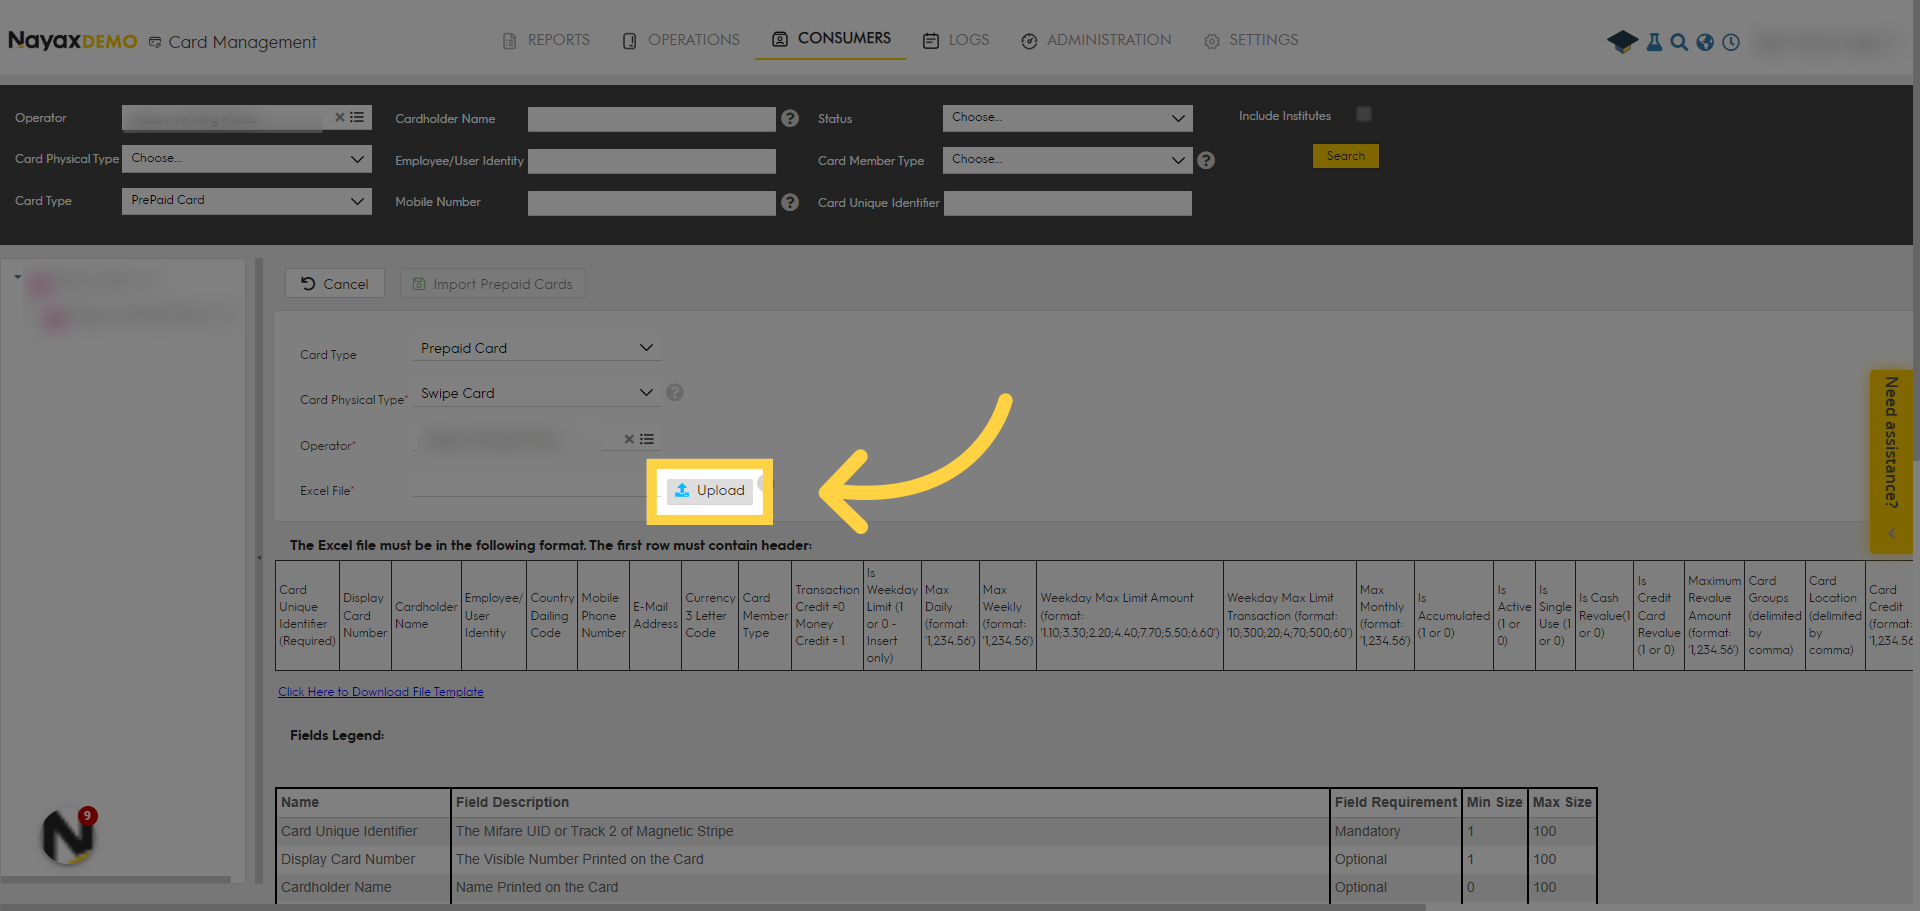The image size is (1920, 911).
Task: Click into the Cardholder Name field
Action: pyautogui.click(x=652, y=119)
